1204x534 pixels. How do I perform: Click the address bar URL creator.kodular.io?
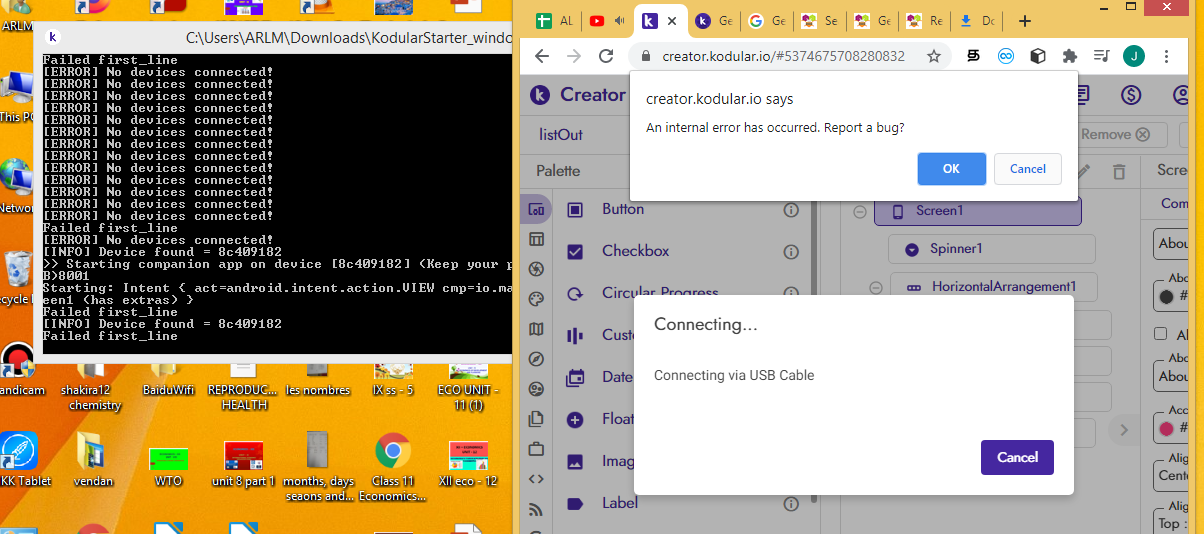pyautogui.click(x=783, y=56)
